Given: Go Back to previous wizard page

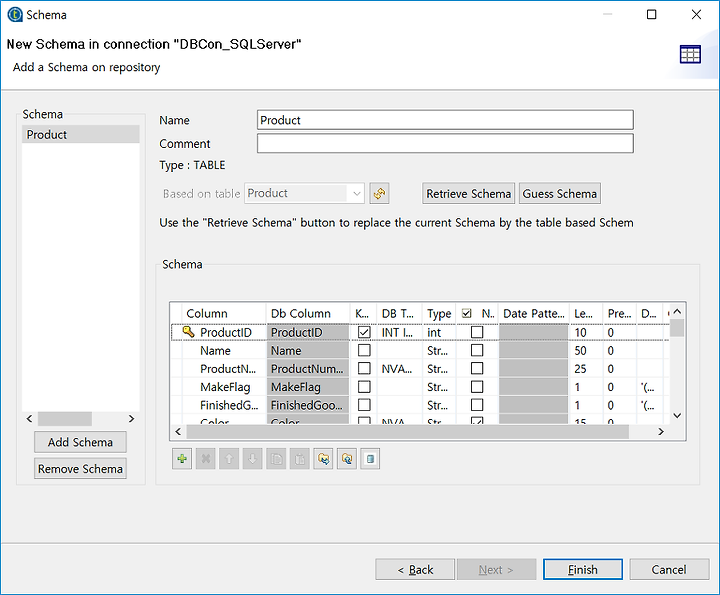Looking at the screenshot, I should [415, 569].
